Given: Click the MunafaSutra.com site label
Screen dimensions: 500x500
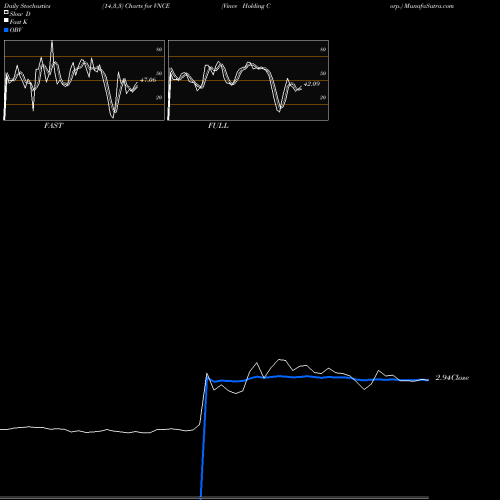Looking at the screenshot, I should click(429, 6).
